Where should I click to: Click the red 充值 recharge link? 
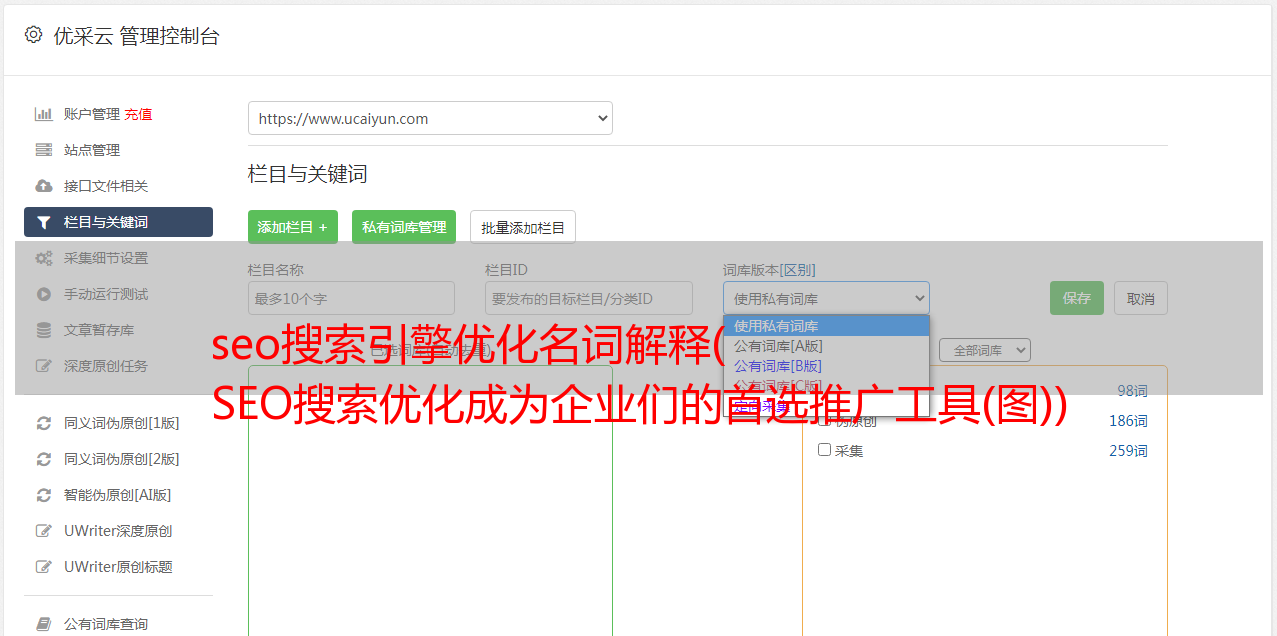138,114
